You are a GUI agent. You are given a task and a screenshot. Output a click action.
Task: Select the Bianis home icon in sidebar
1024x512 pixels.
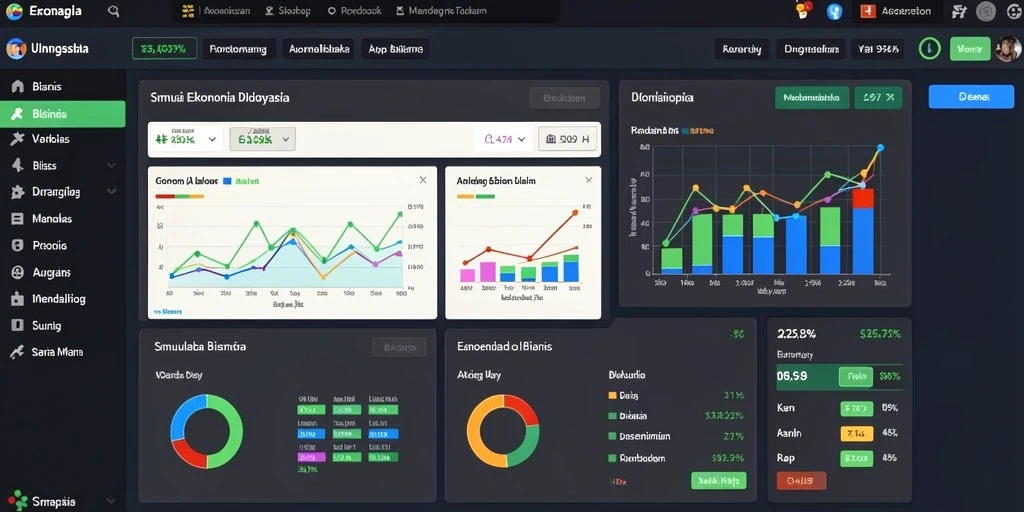tap(18, 86)
